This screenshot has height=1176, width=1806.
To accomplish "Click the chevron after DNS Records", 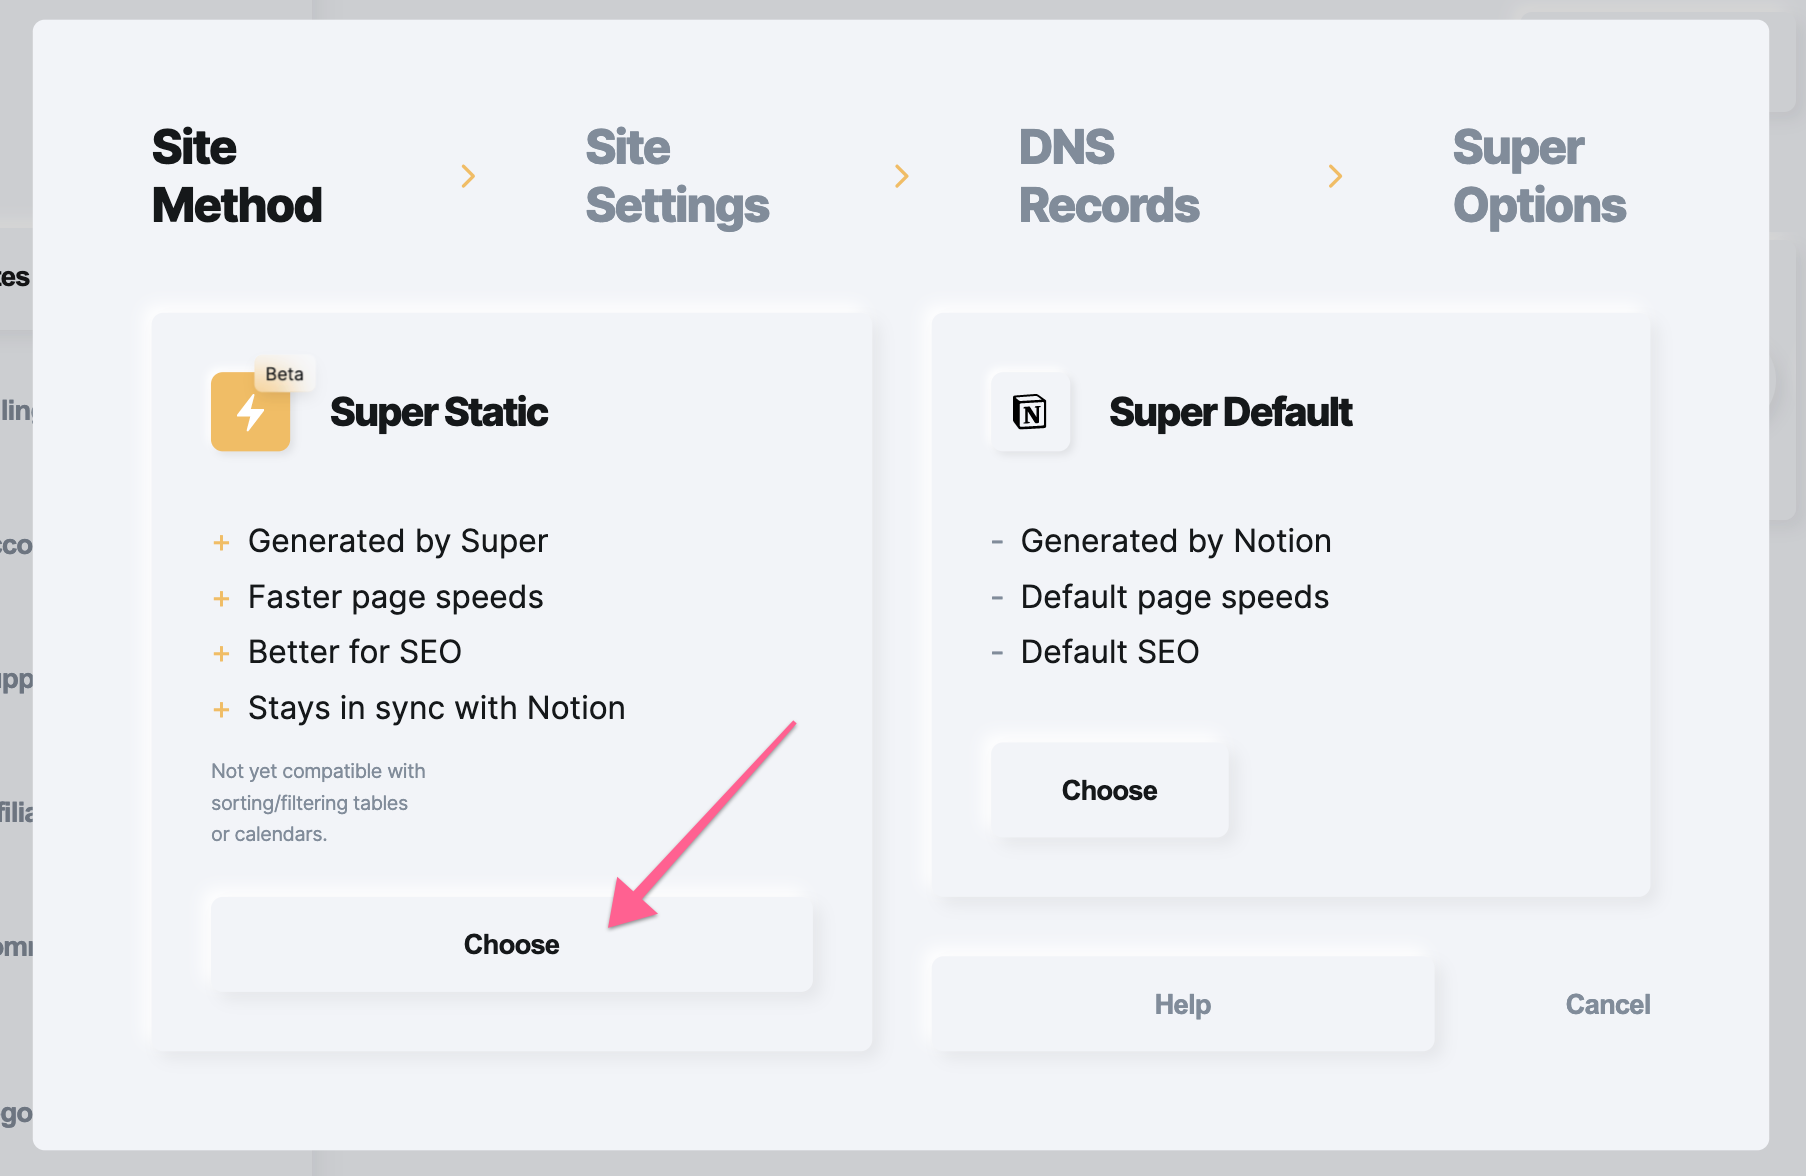I will (1335, 177).
